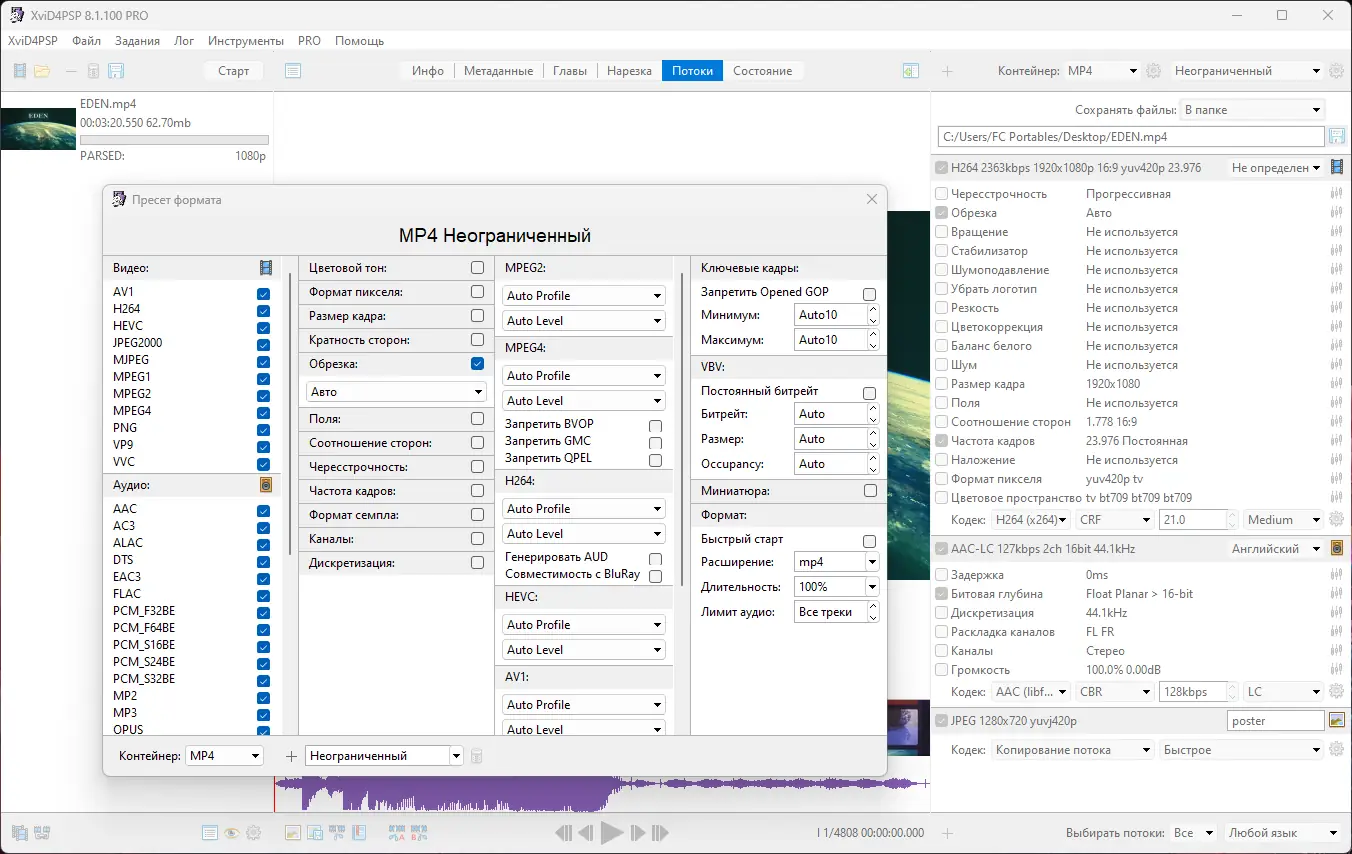This screenshot has height=854, width=1352.
Task: Click the Старт button
Action: coord(233,71)
